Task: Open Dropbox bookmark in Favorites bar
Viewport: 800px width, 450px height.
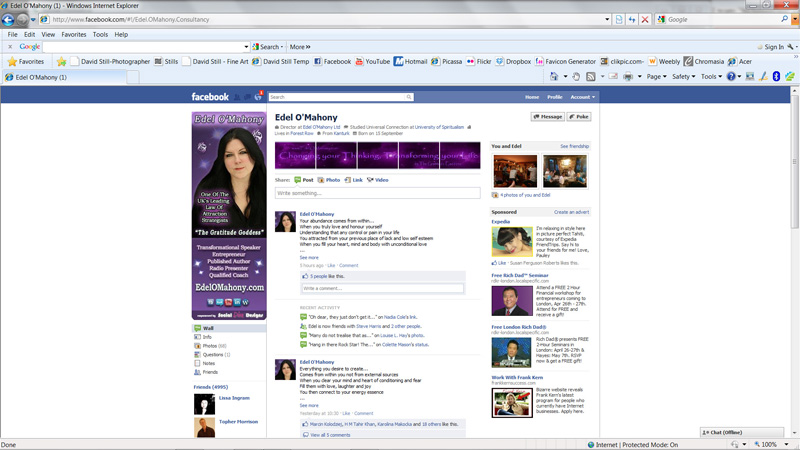Action: 513,62
